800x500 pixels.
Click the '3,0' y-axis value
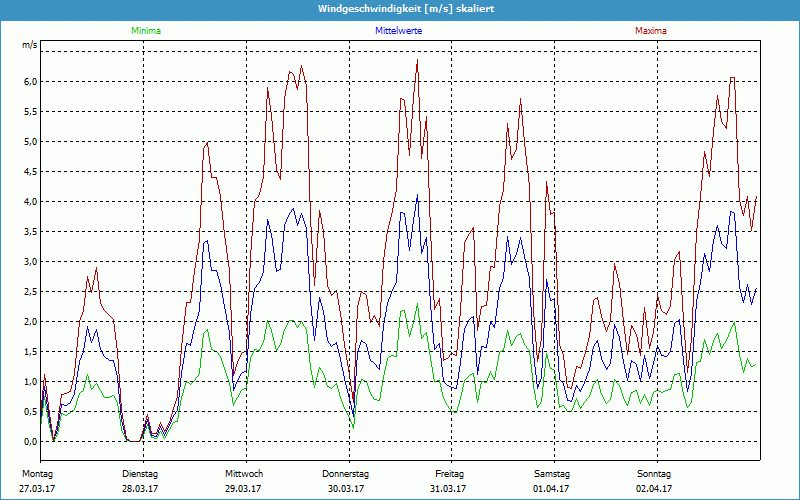(32, 262)
